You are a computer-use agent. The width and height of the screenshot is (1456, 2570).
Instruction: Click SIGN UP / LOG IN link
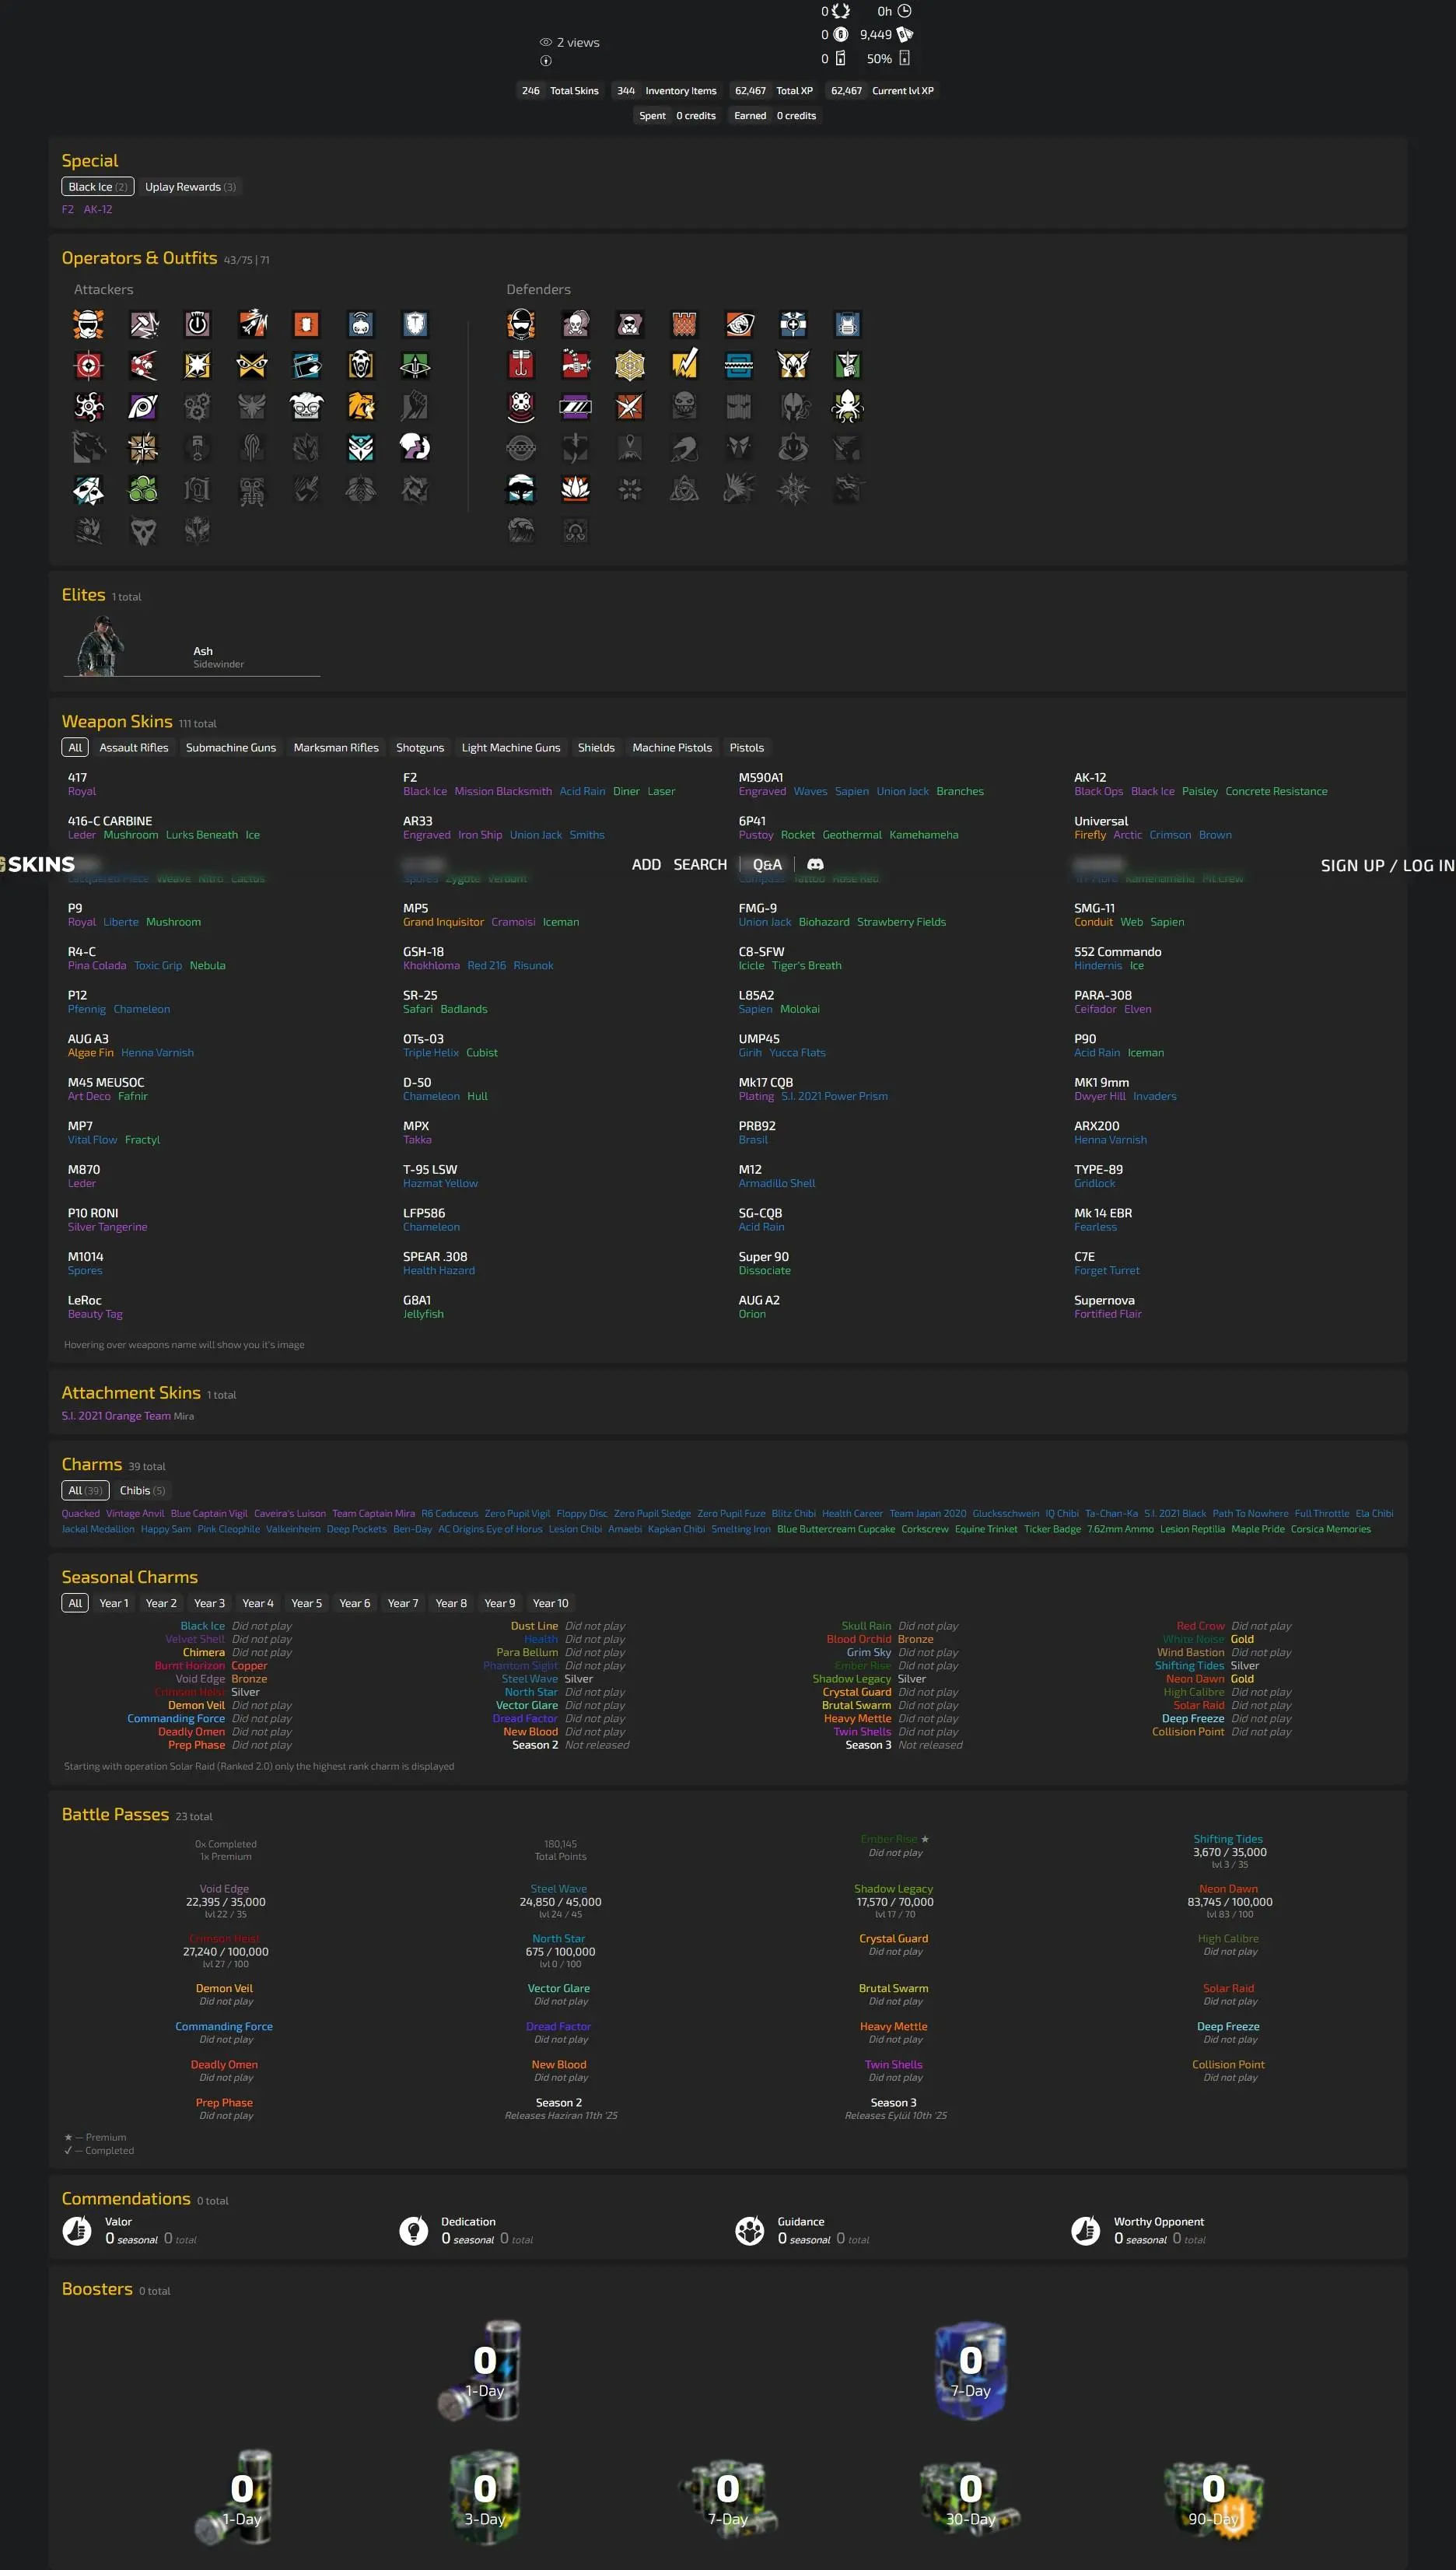tap(1387, 865)
